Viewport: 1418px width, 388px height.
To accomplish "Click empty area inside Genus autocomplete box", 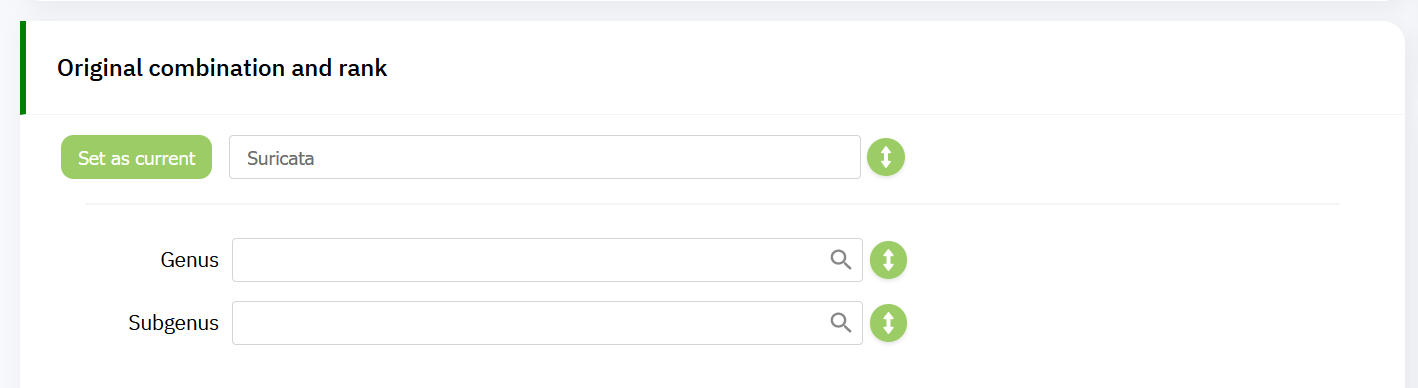I will pos(530,260).
